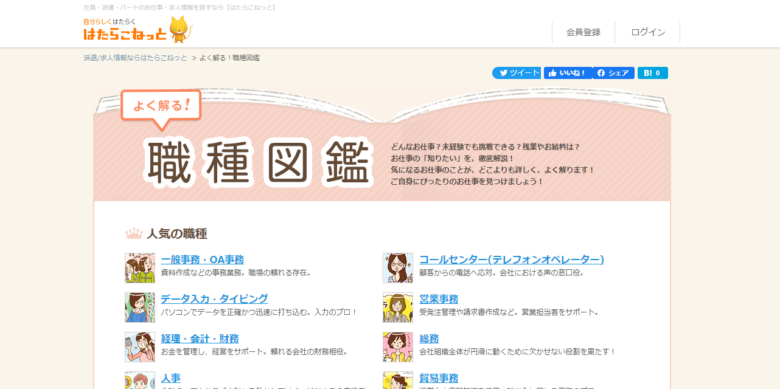This screenshot has height=389, width=780.
Task: Click the cat mascot icon
Action: click(181, 29)
